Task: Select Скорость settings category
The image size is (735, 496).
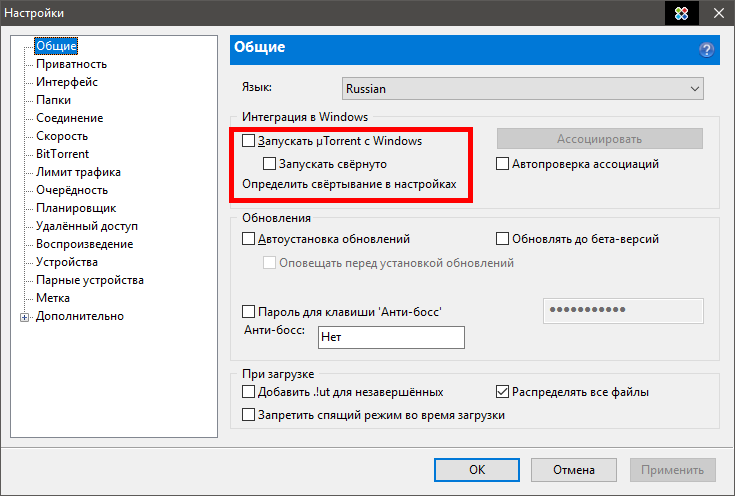Action: click(62, 136)
